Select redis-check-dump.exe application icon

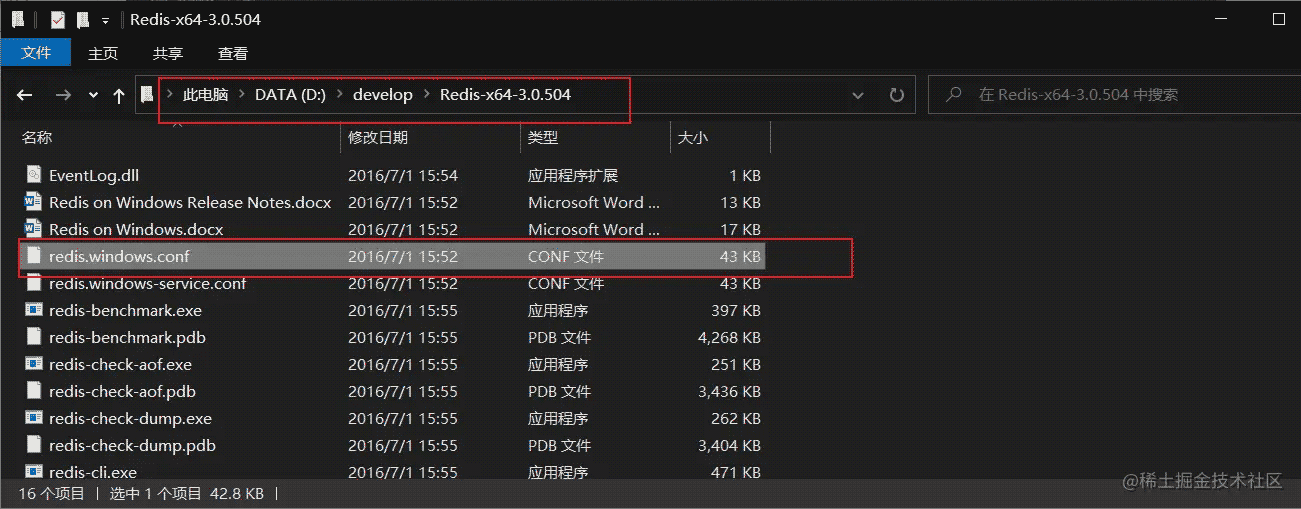[x=34, y=418]
